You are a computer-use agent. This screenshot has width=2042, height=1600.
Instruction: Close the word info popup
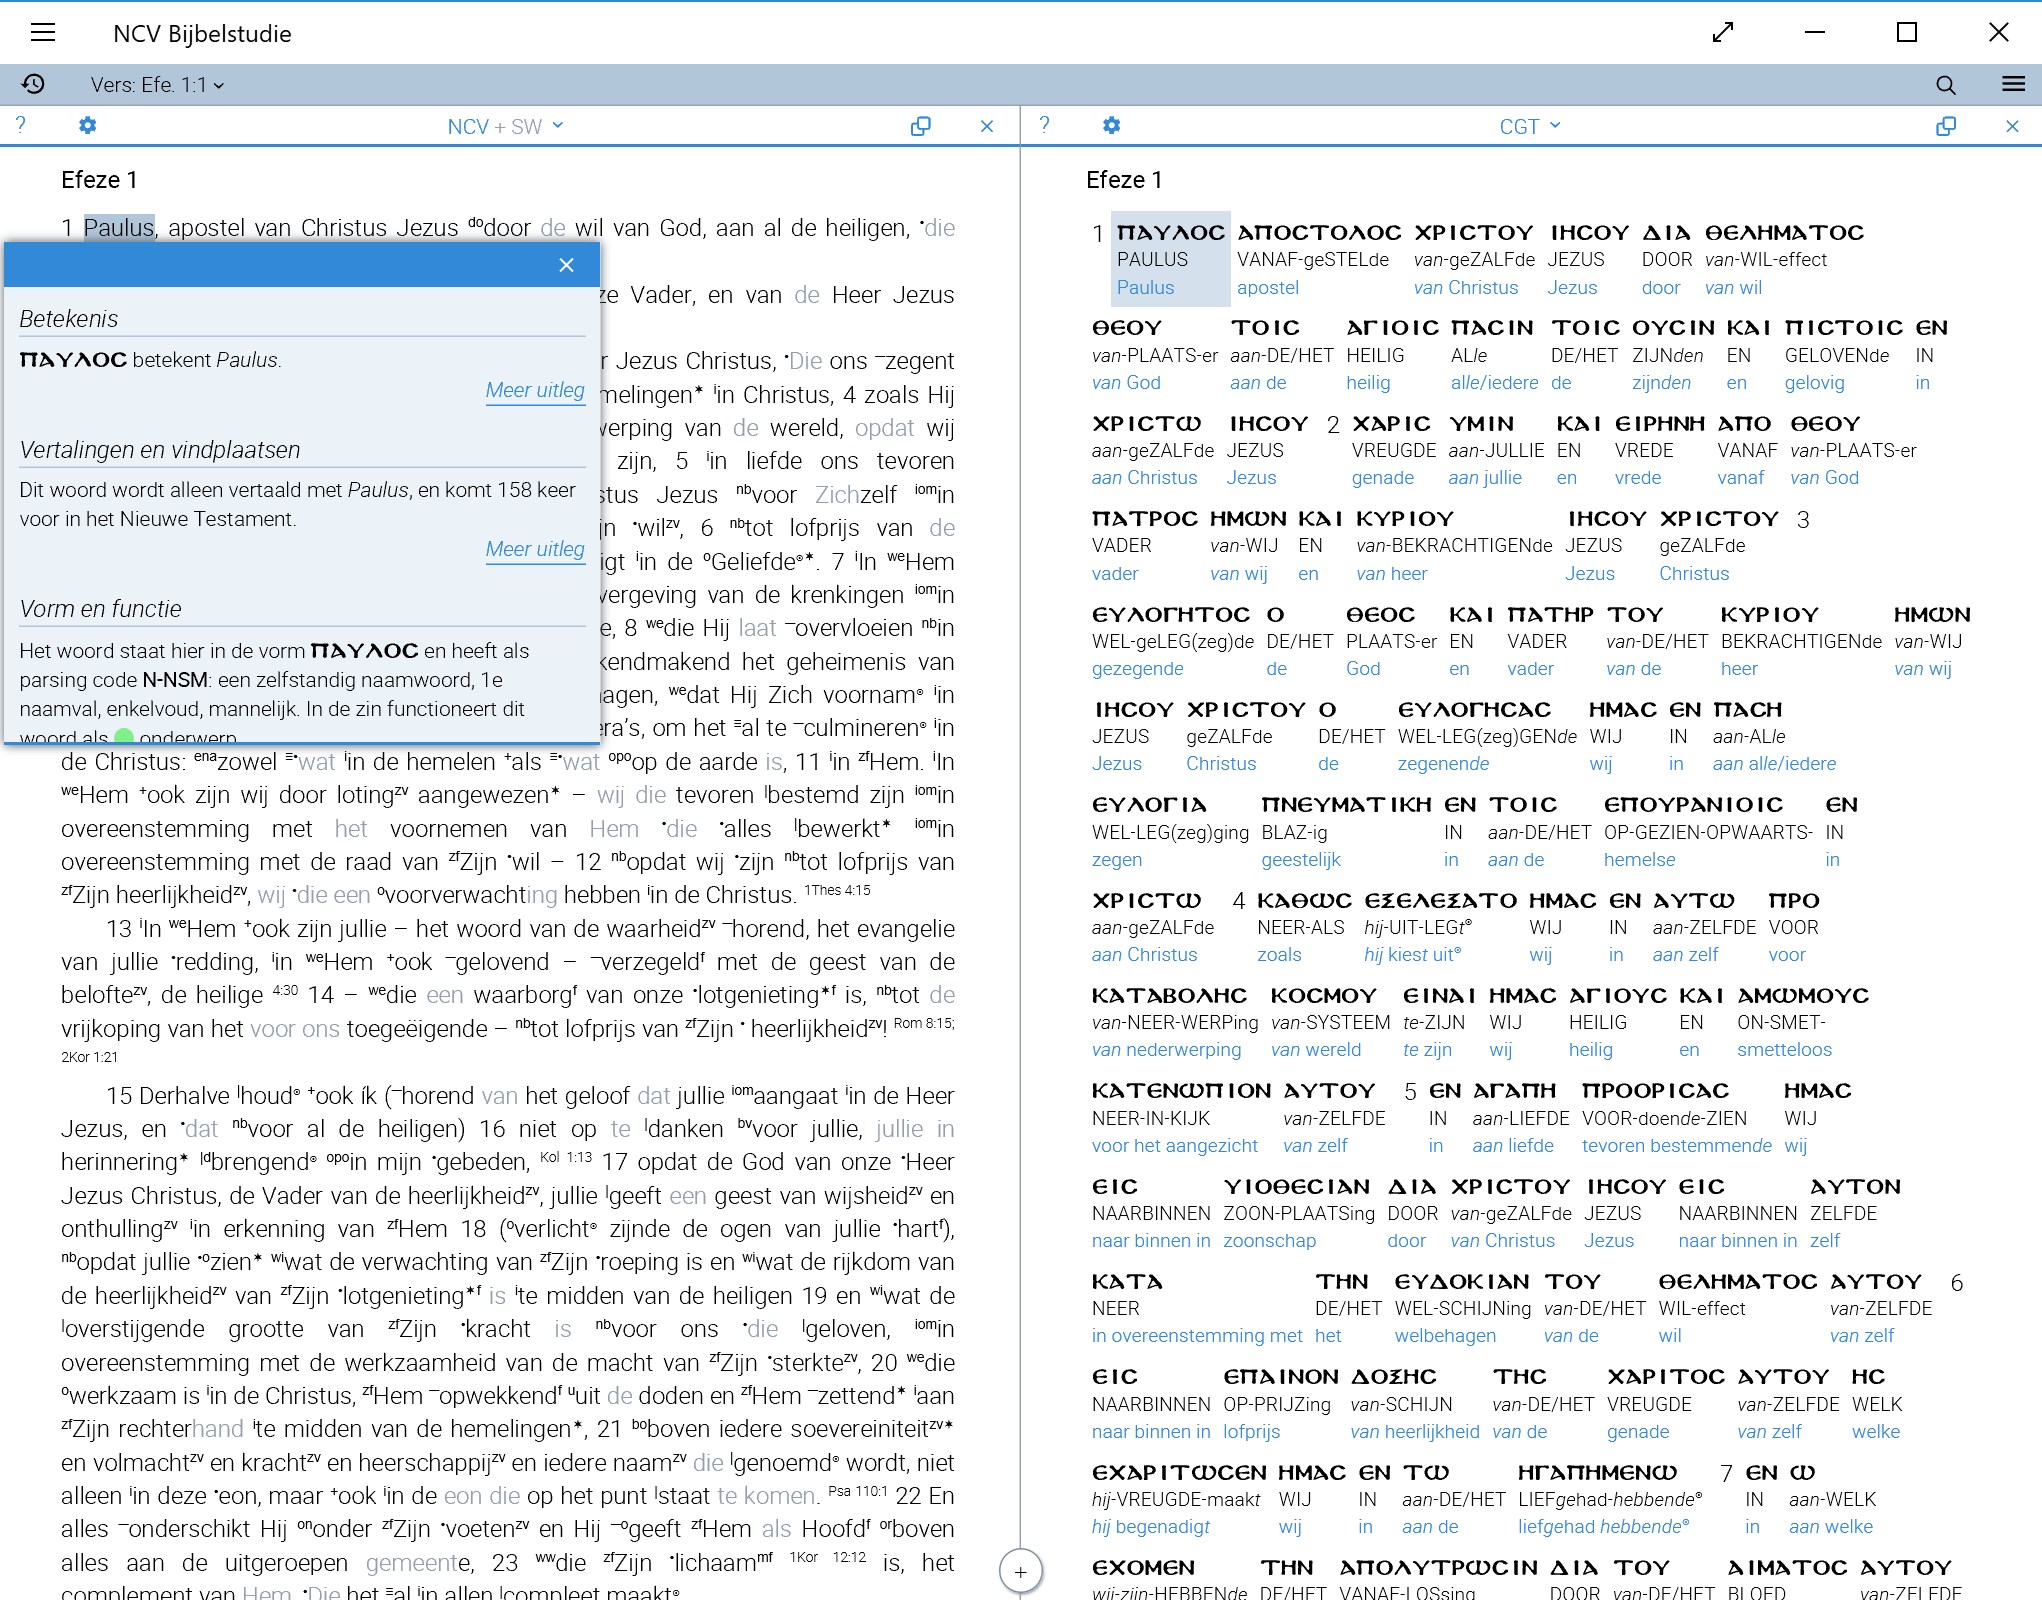click(566, 265)
